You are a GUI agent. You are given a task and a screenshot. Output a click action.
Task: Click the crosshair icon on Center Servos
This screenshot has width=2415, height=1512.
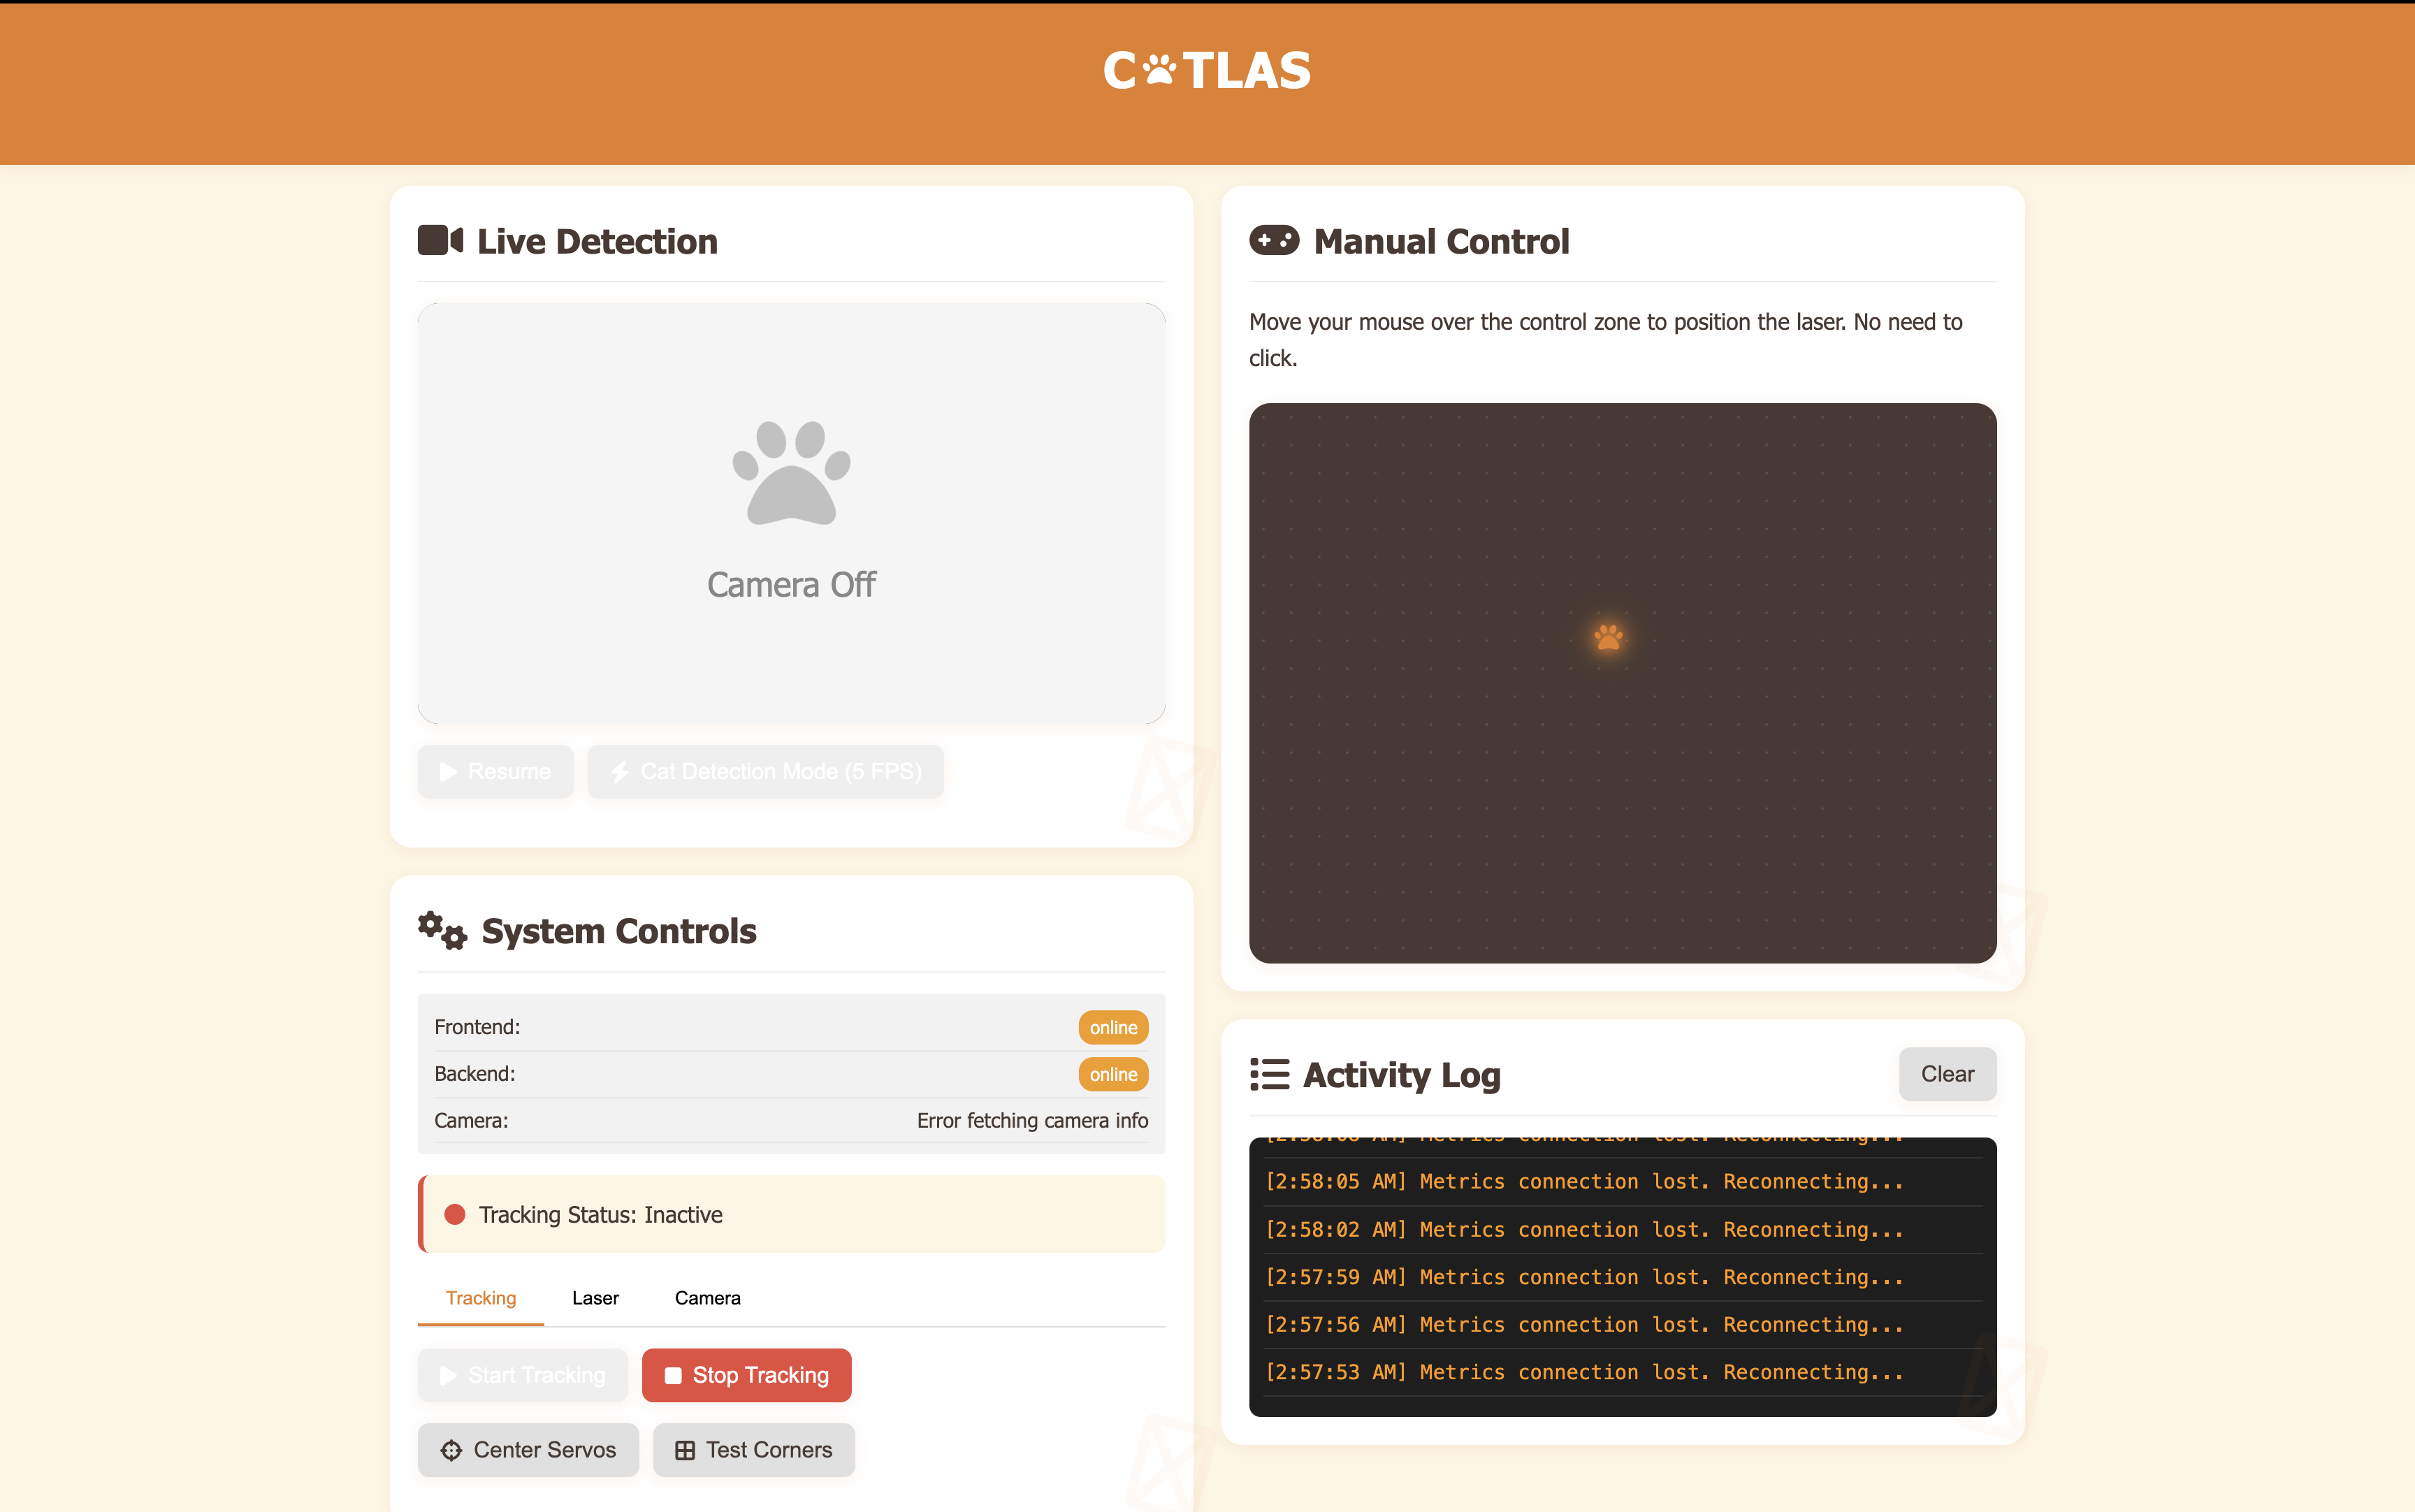451,1450
